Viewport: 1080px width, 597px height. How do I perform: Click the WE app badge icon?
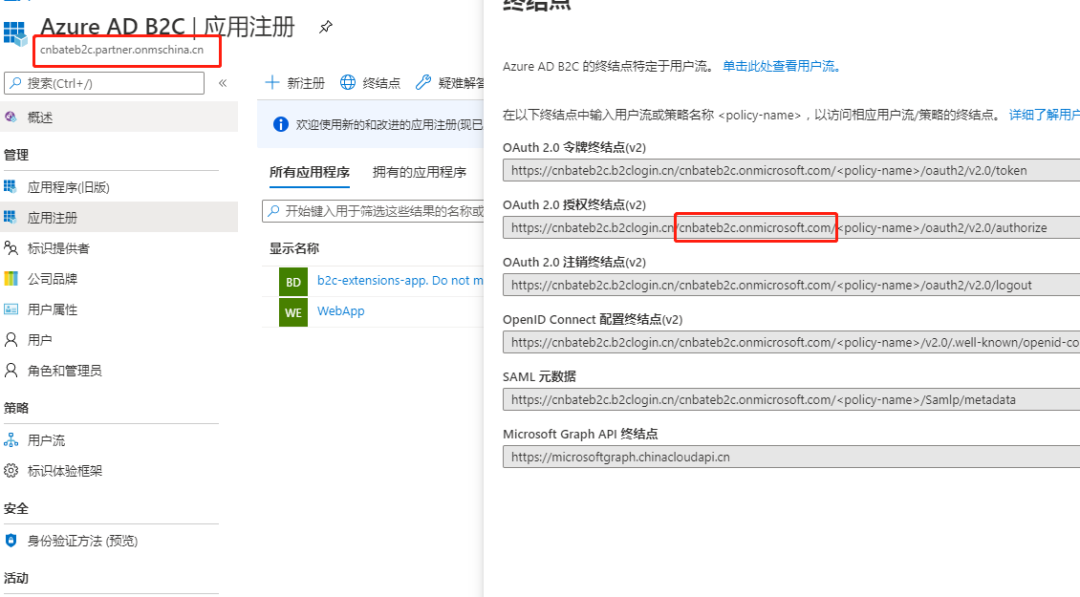[293, 312]
